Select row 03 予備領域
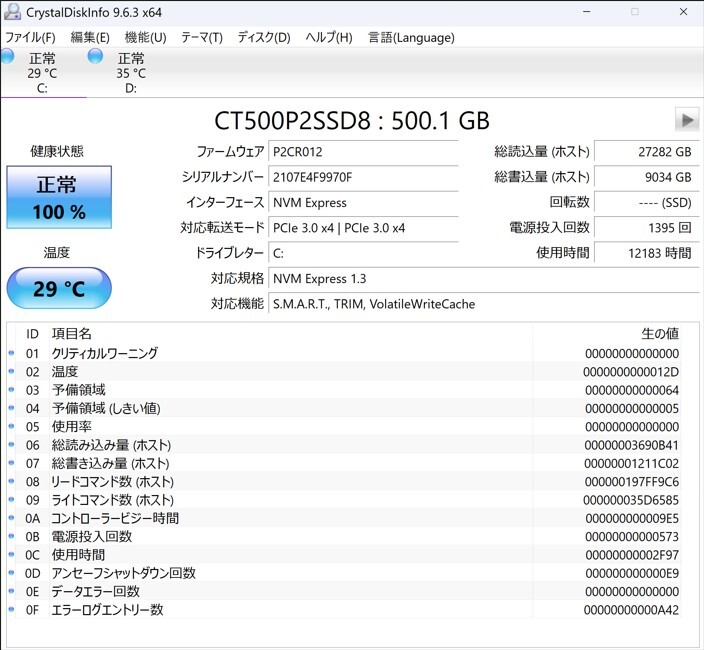The image size is (704, 650). (x=344, y=390)
